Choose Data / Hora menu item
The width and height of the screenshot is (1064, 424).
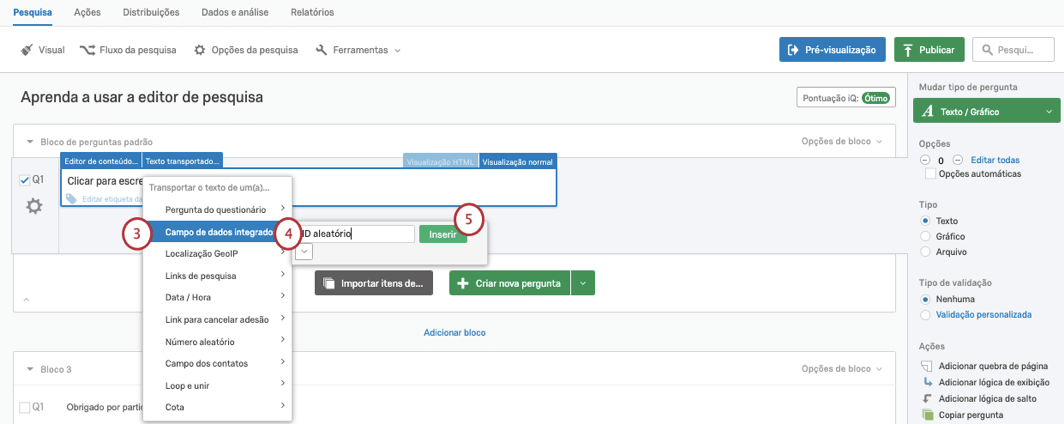point(218,297)
